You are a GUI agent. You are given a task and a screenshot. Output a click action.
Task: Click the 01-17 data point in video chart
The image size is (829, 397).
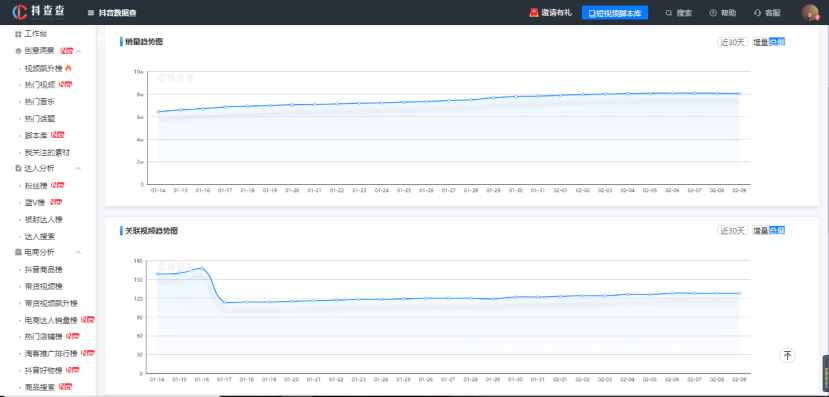pyautogui.click(x=225, y=303)
